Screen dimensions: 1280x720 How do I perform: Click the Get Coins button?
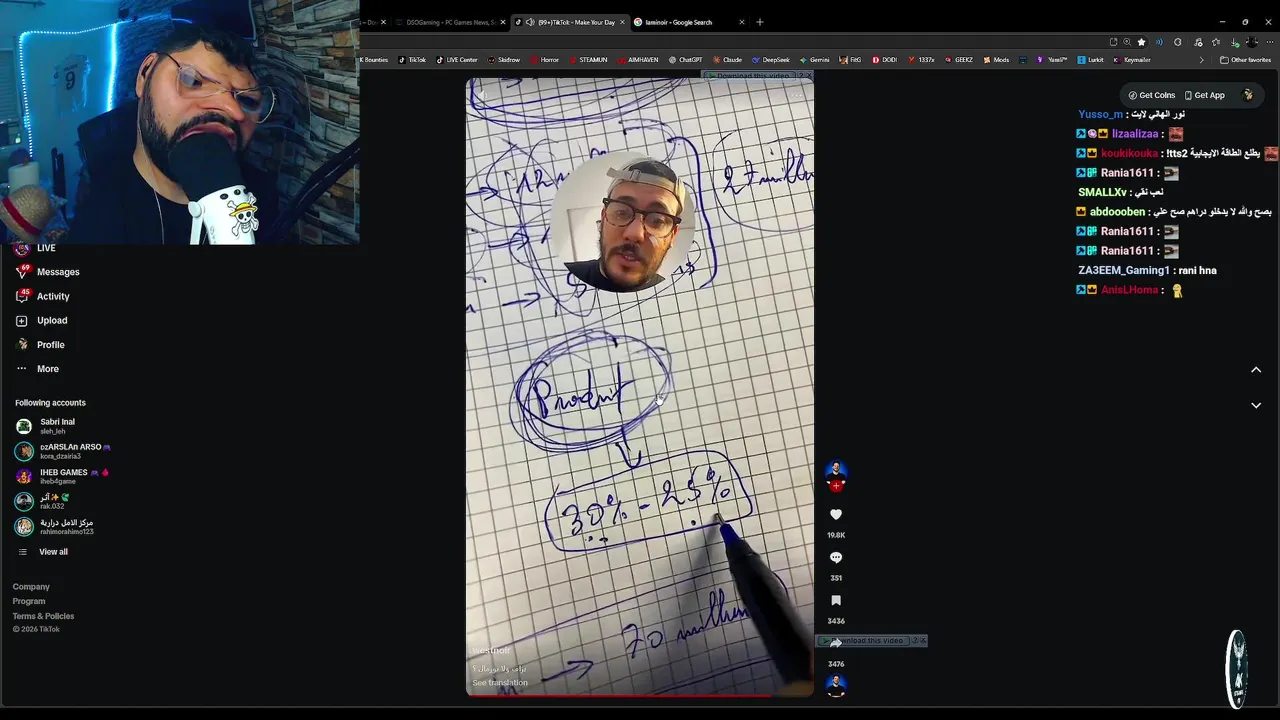click(1152, 95)
